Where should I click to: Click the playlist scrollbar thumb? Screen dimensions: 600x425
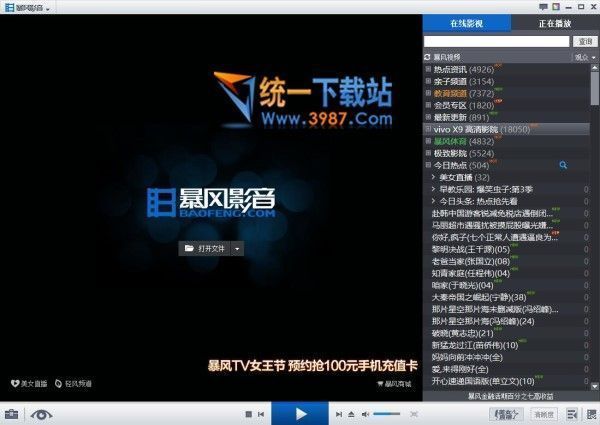594,88
